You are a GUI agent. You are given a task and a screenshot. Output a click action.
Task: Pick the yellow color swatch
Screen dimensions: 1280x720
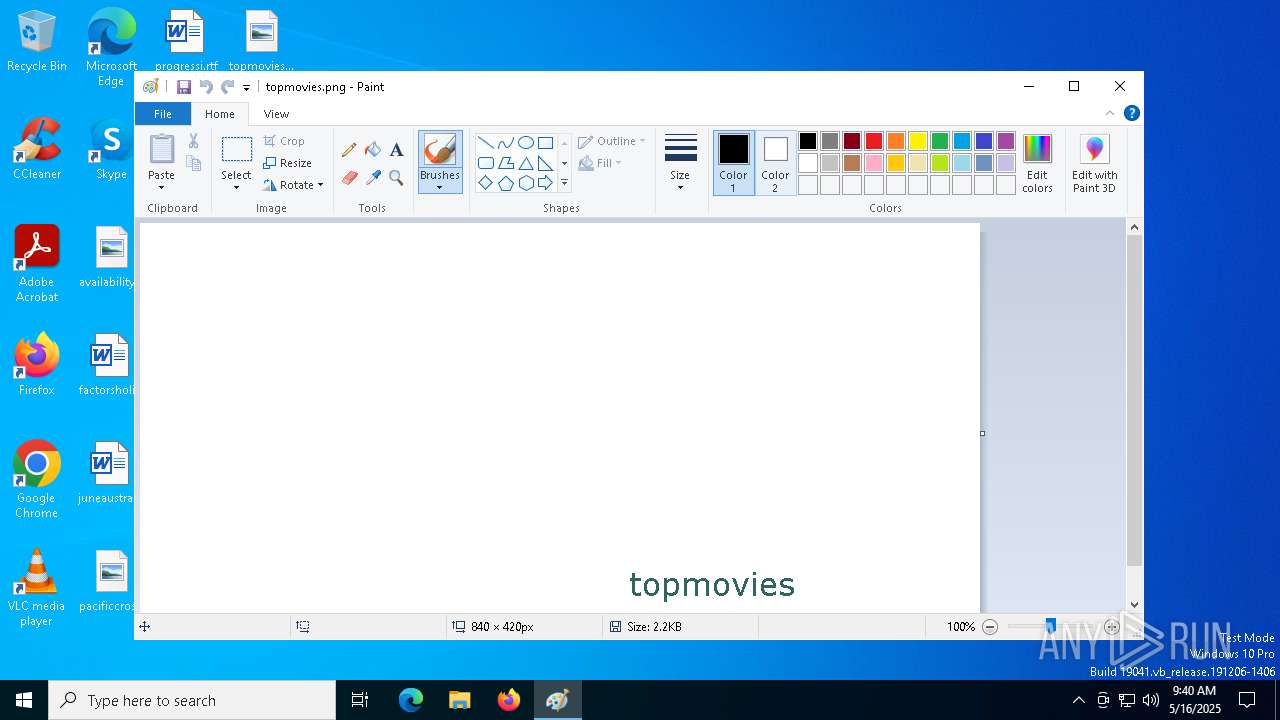coord(918,141)
